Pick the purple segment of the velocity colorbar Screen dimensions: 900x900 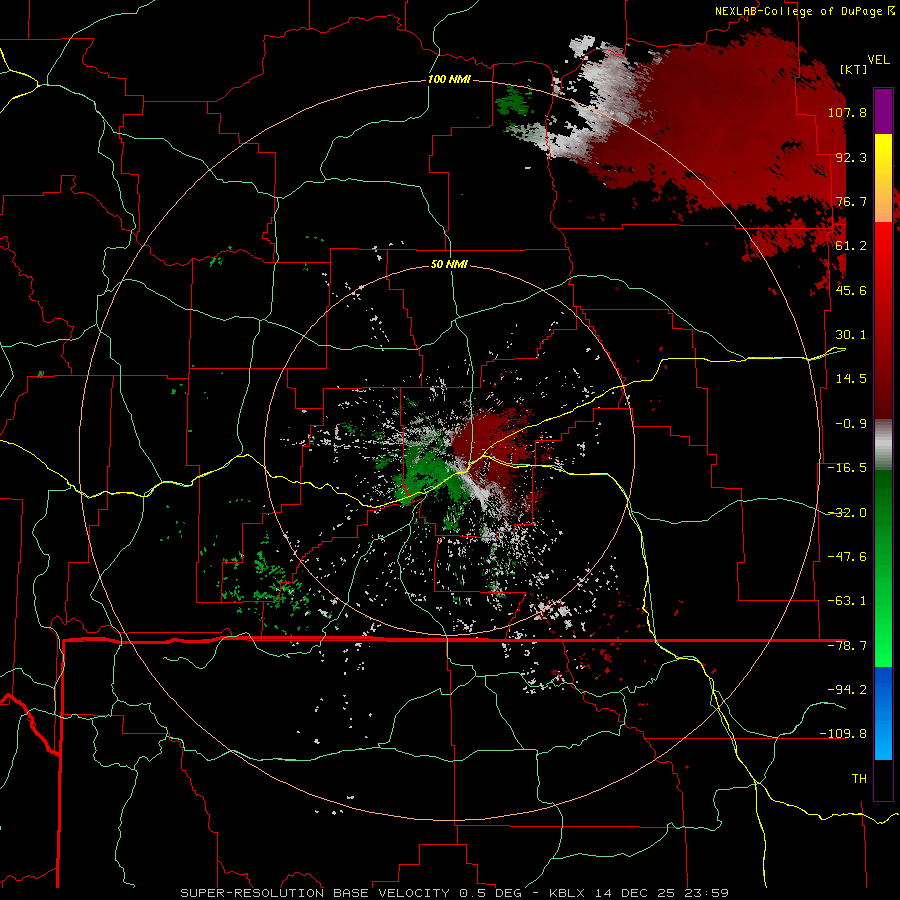(x=883, y=111)
